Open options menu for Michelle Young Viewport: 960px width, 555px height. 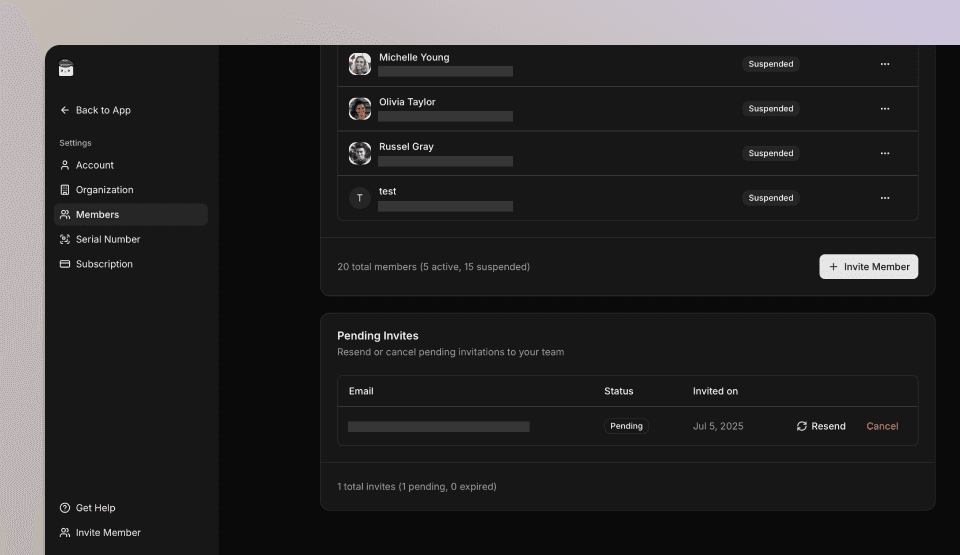click(884, 64)
